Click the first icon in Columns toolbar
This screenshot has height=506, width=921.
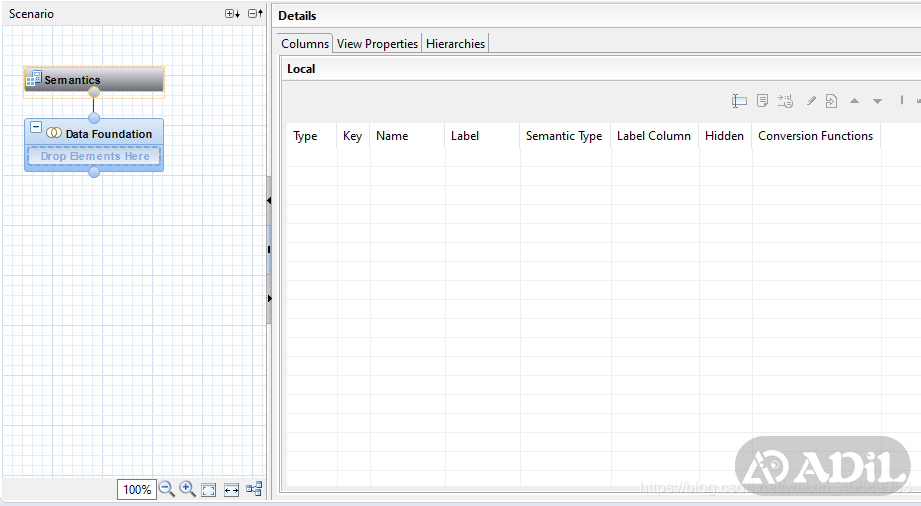click(739, 101)
